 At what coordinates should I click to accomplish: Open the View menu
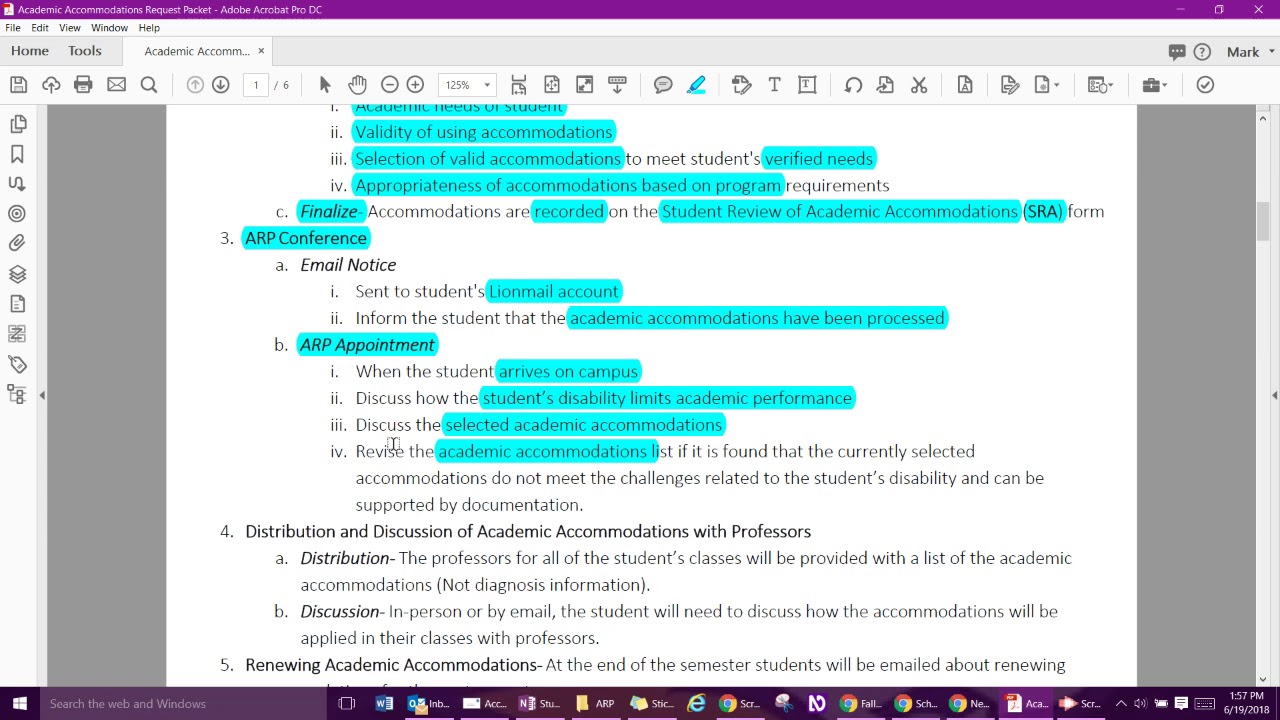pyautogui.click(x=70, y=28)
